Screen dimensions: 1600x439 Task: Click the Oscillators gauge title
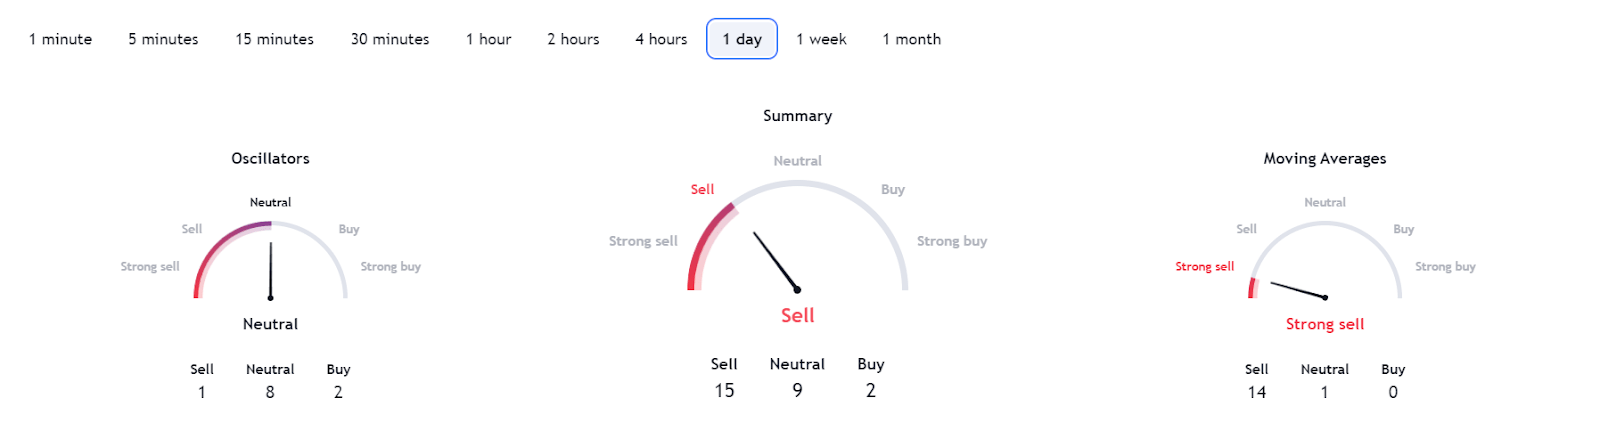pos(270,158)
